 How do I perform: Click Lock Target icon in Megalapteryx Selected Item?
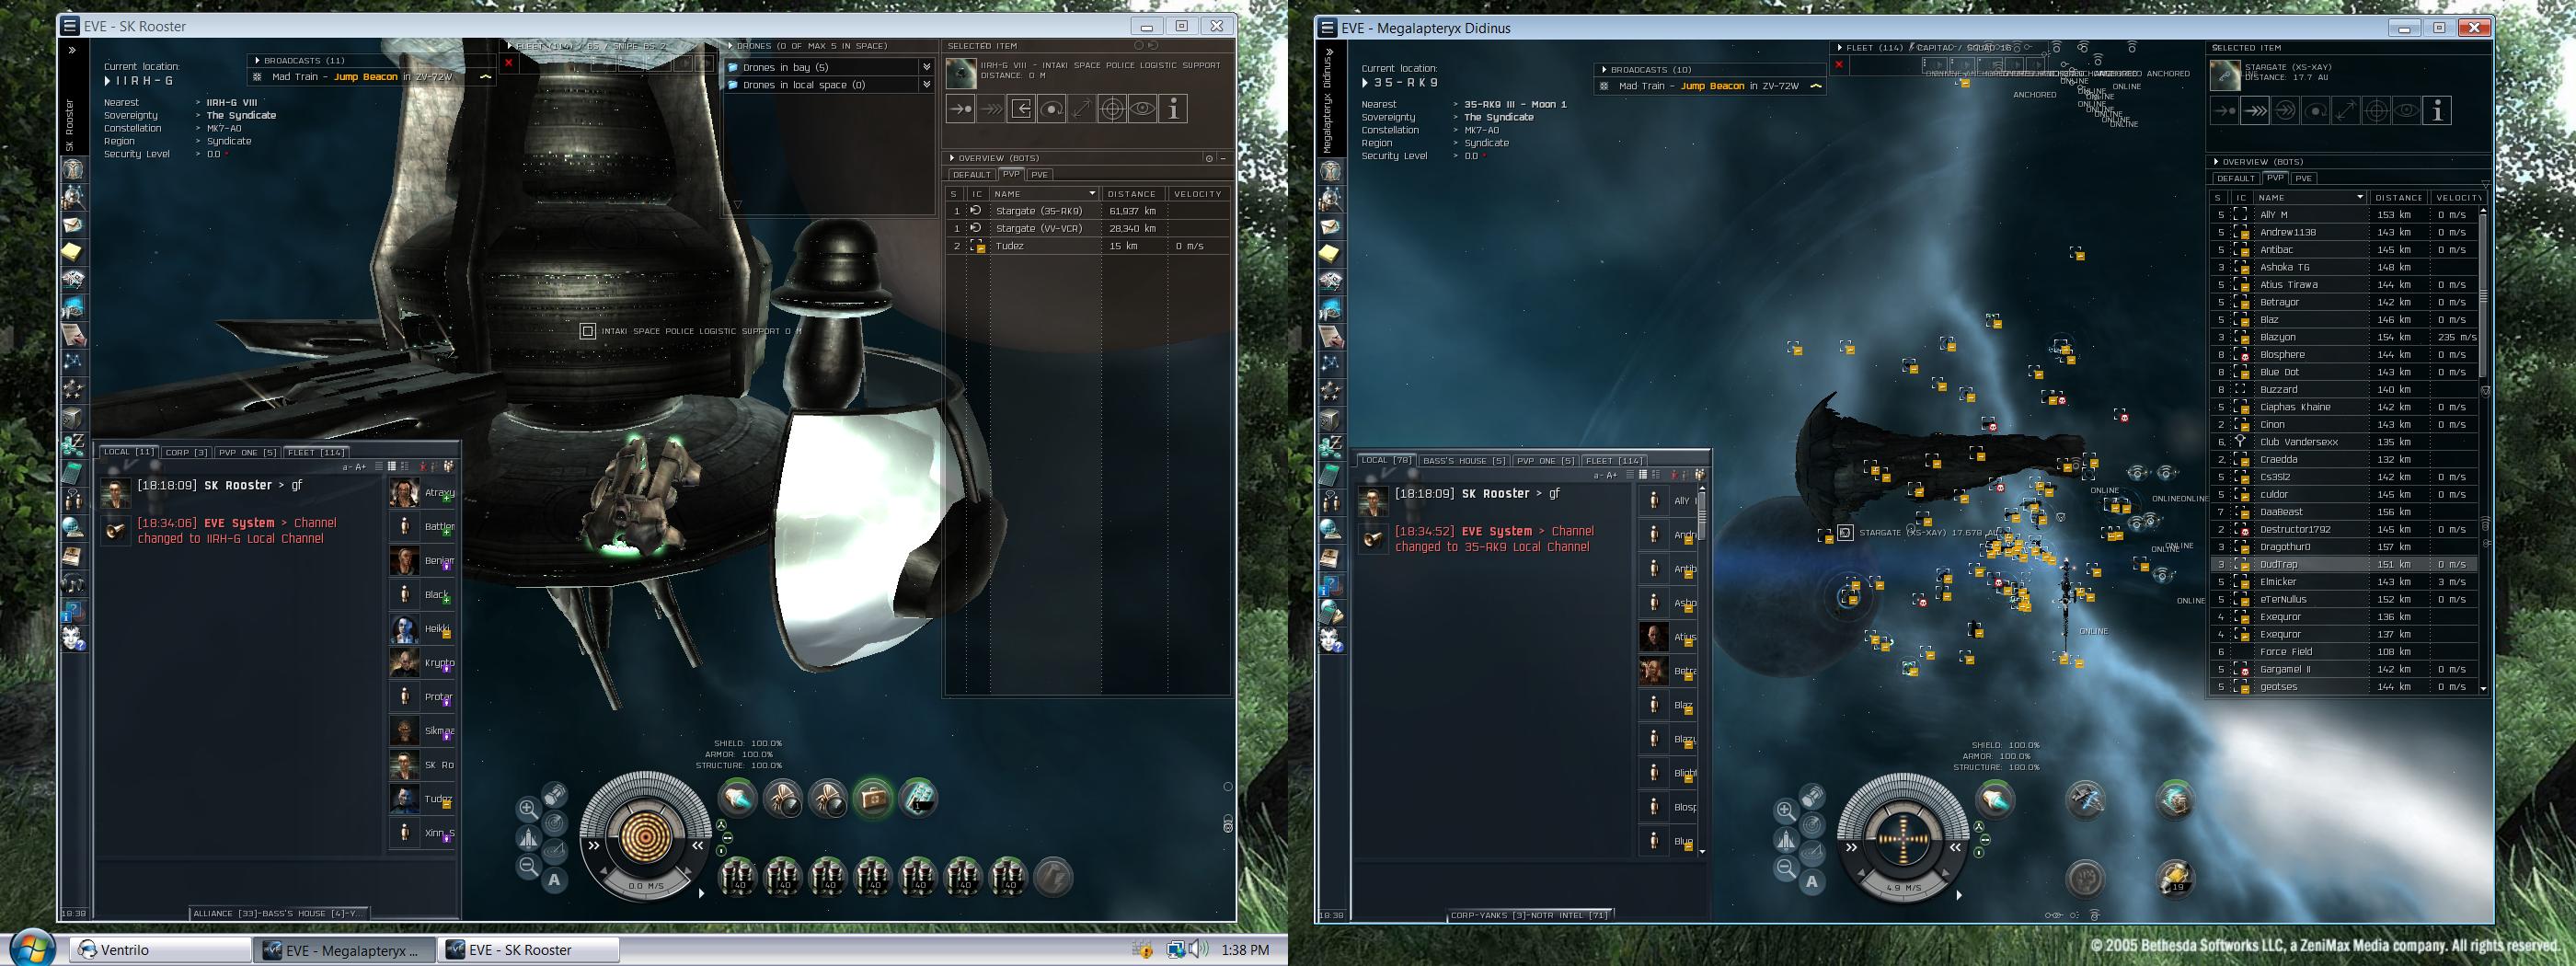(x=2376, y=111)
